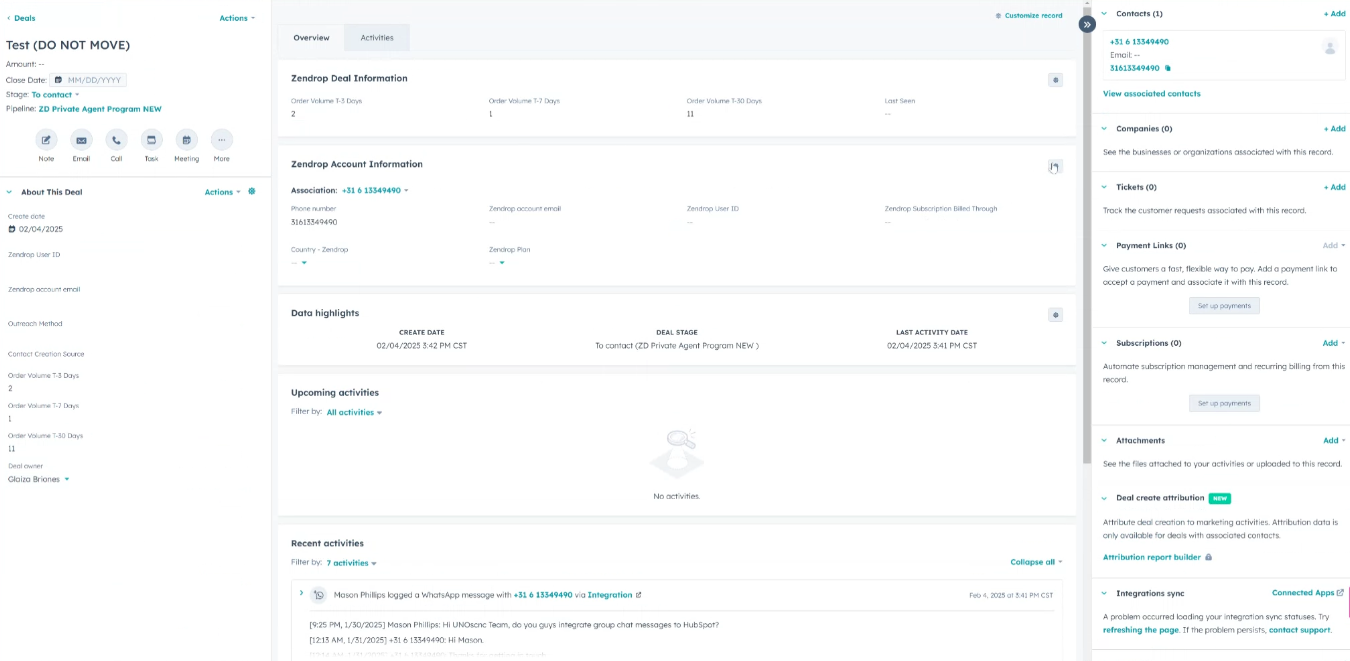Create a task using the Task icon
This screenshot has width=1350, height=661.
tap(151, 140)
